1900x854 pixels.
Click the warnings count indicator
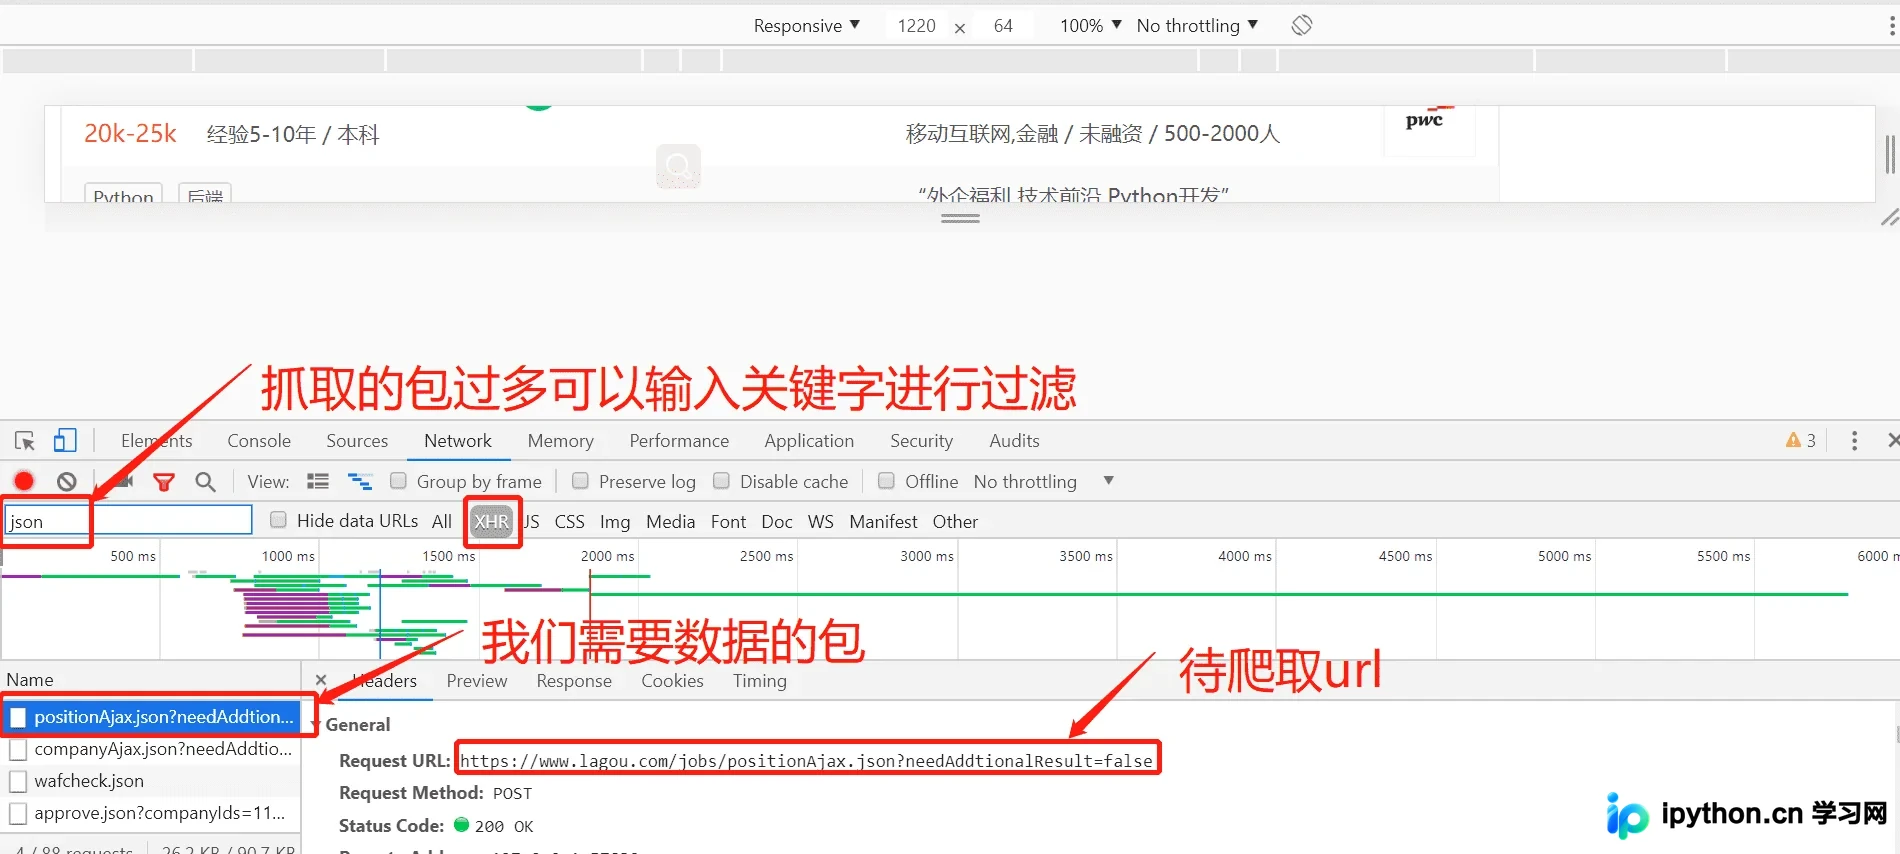point(1801,441)
